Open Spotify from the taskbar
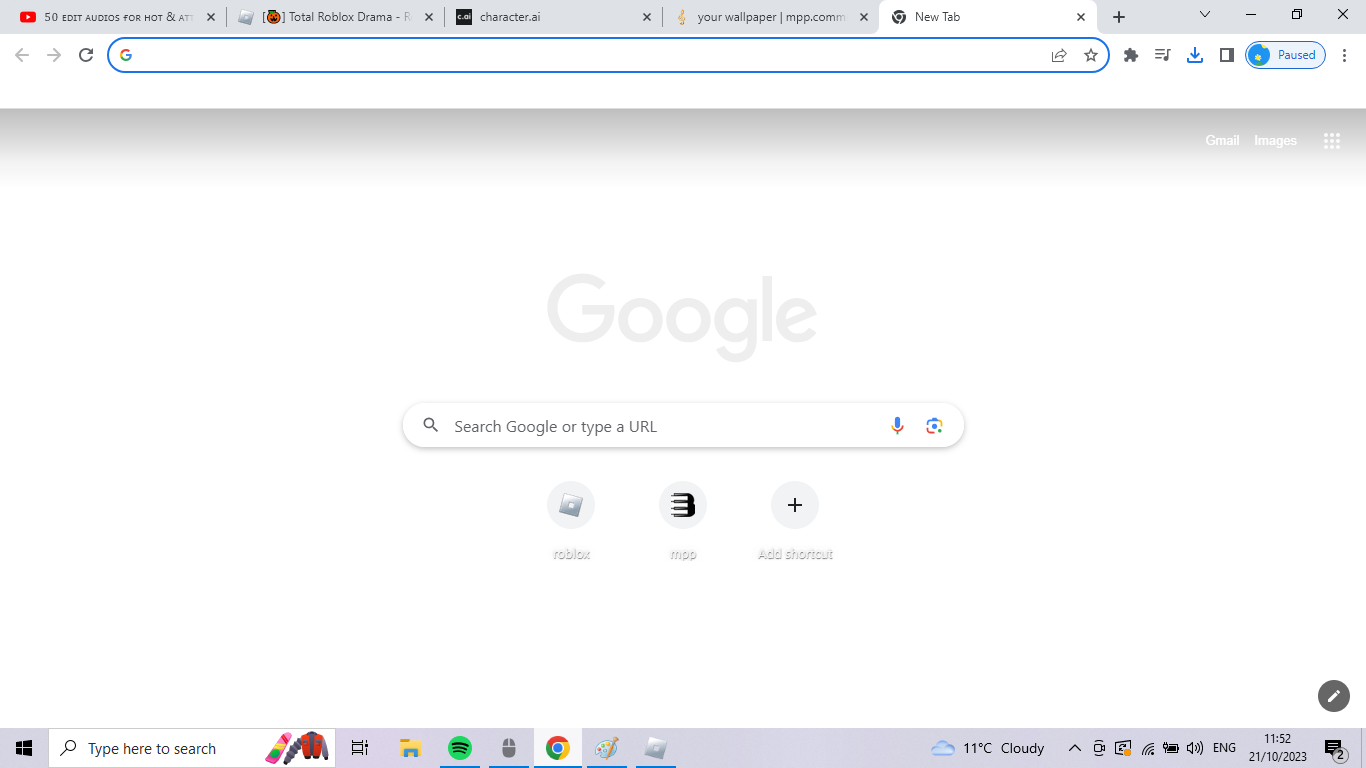The image size is (1366, 768). tap(459, 748)
